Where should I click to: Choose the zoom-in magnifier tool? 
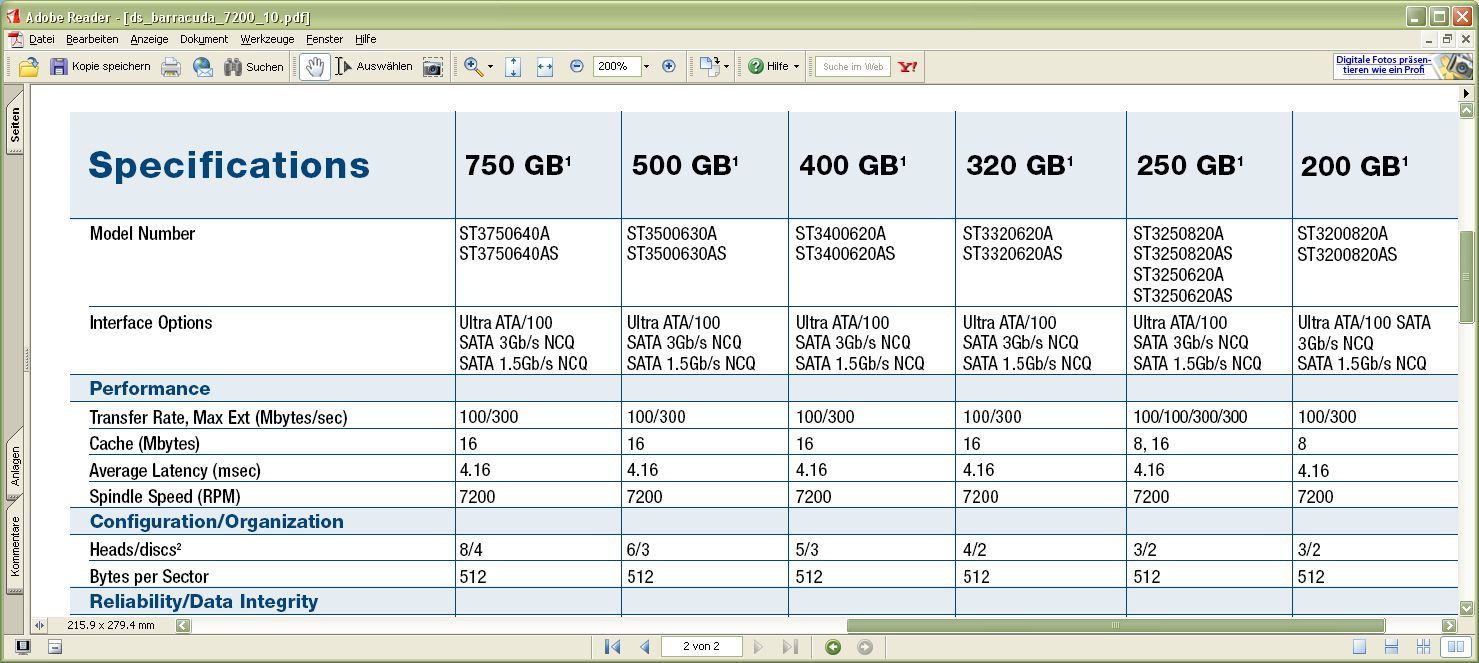(474, 67)
